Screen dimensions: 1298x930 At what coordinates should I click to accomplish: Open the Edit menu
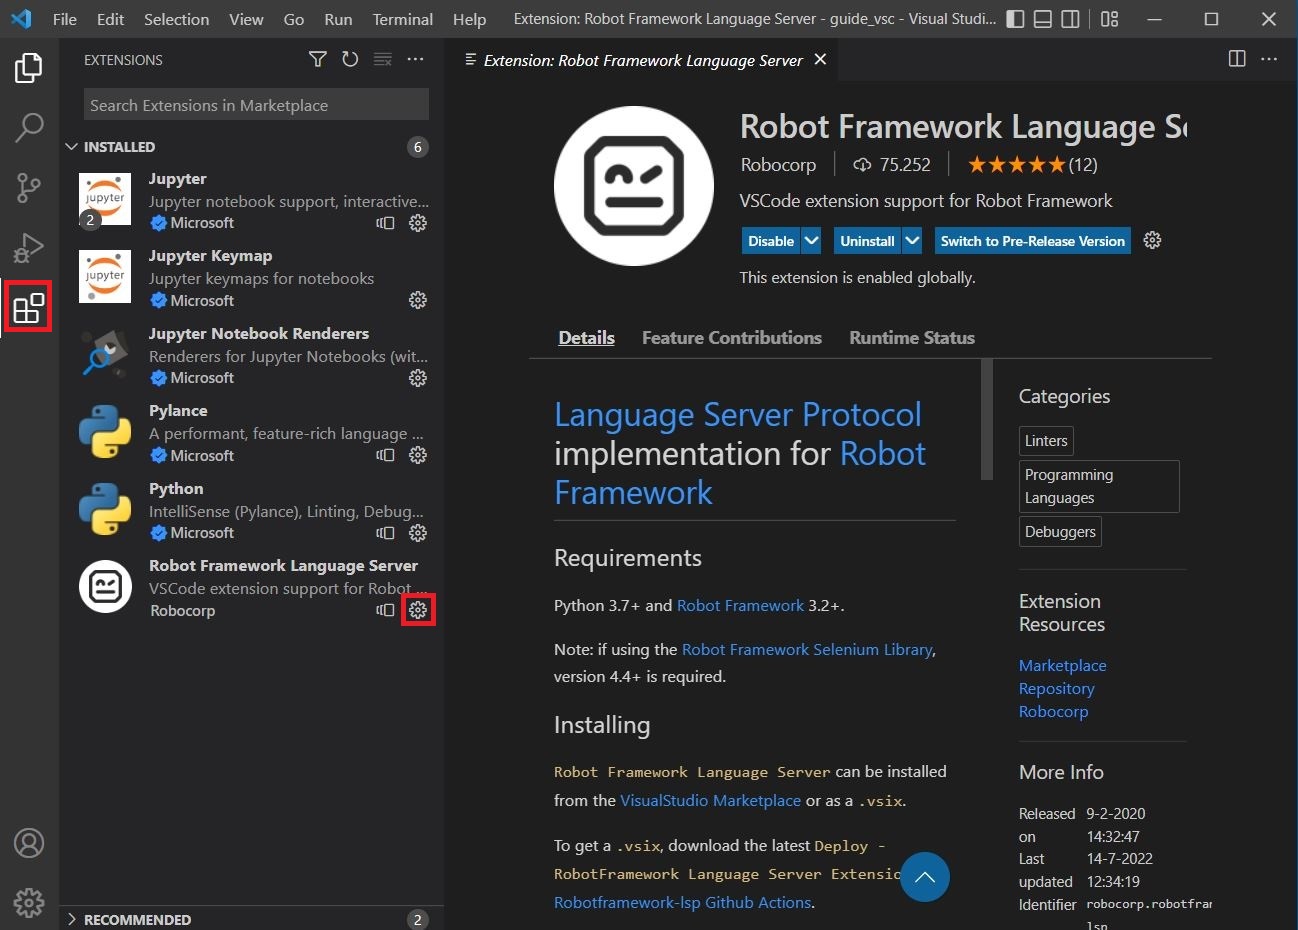pos(111,19)
